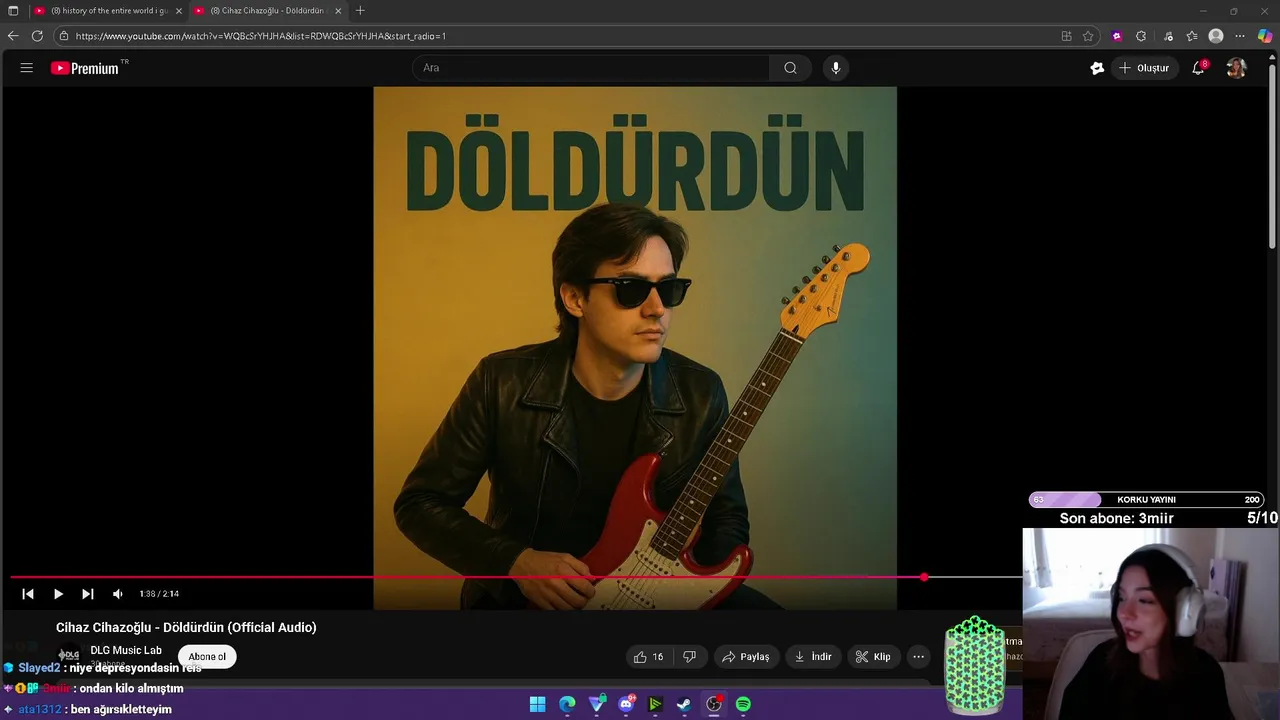Click the Oluştur create button
This screenshot has width=1280, height=720.
[1144, 68]
